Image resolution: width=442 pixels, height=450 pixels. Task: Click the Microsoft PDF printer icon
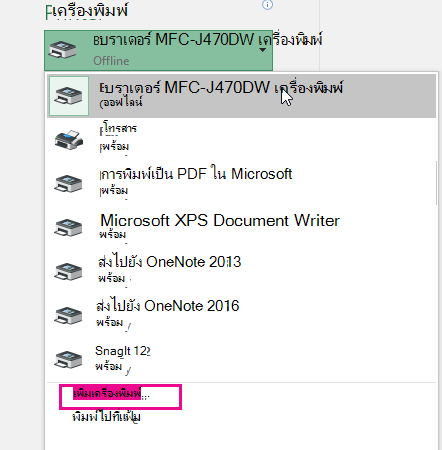[68, 184]
